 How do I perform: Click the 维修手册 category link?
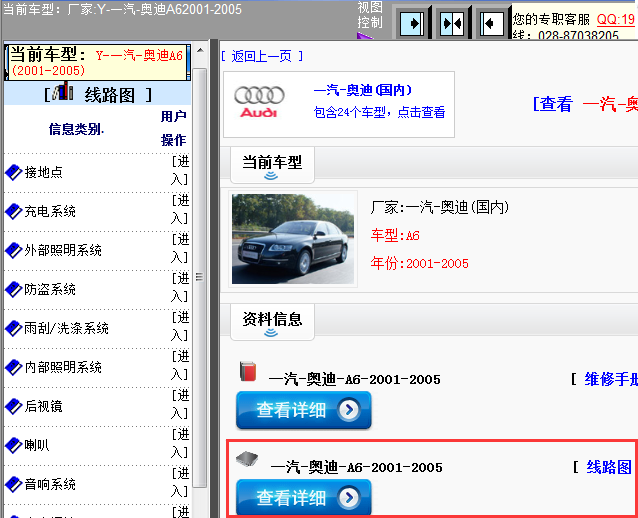pos(611,379)
